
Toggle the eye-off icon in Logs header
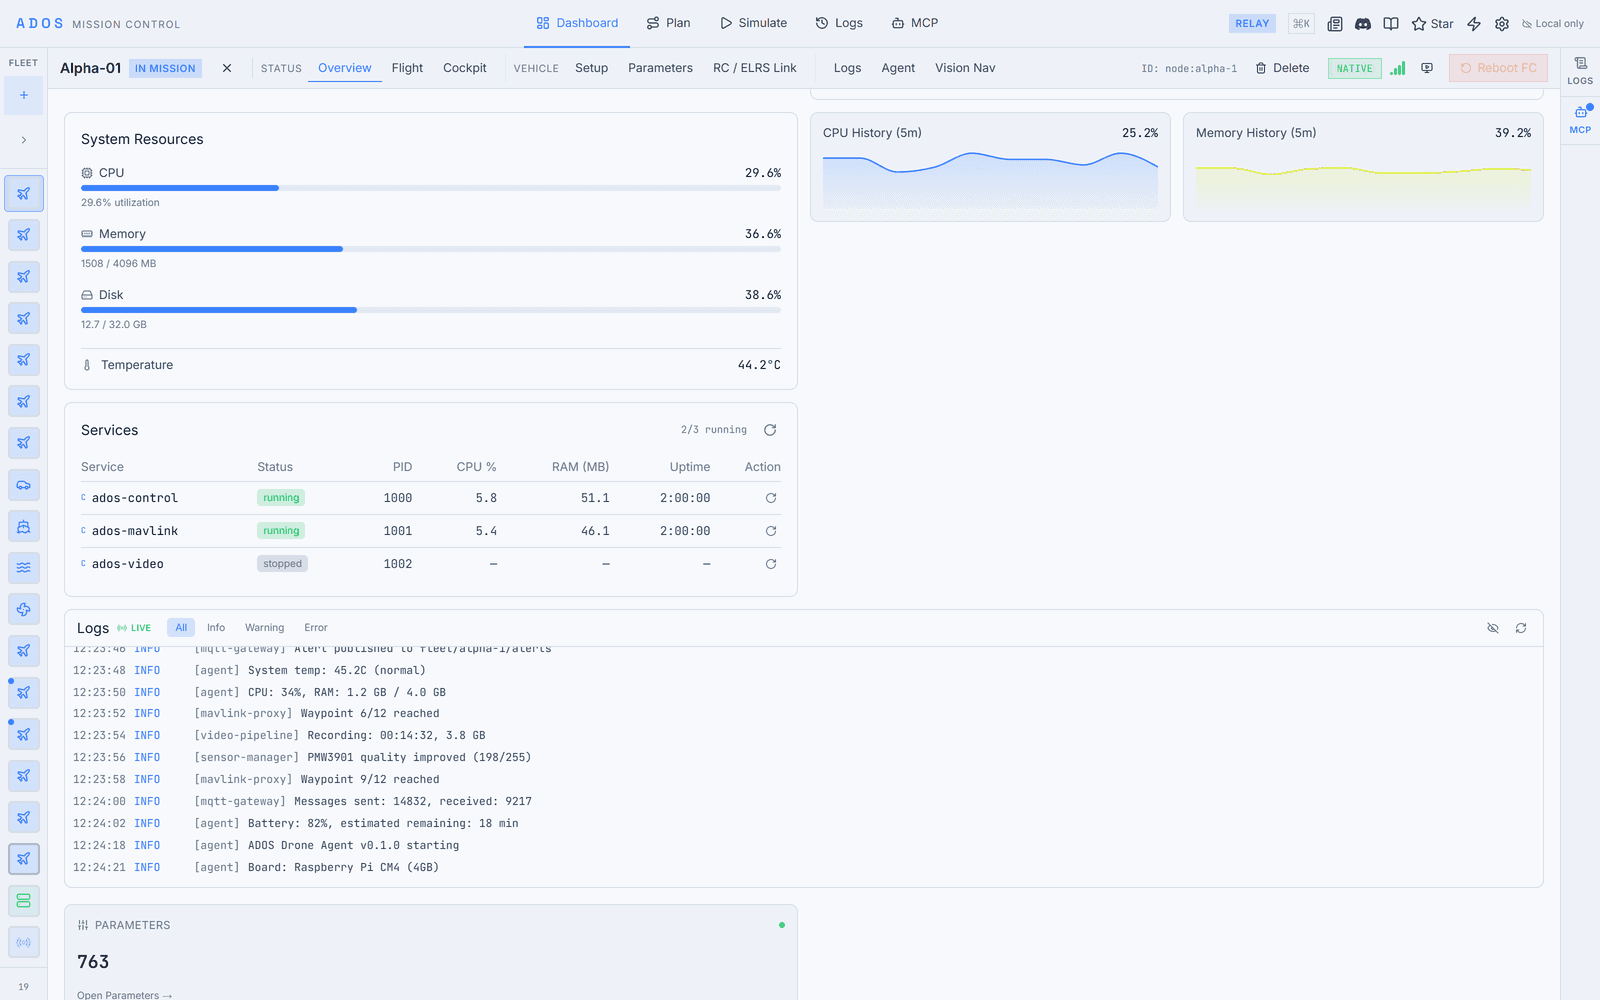point(1493,628)
